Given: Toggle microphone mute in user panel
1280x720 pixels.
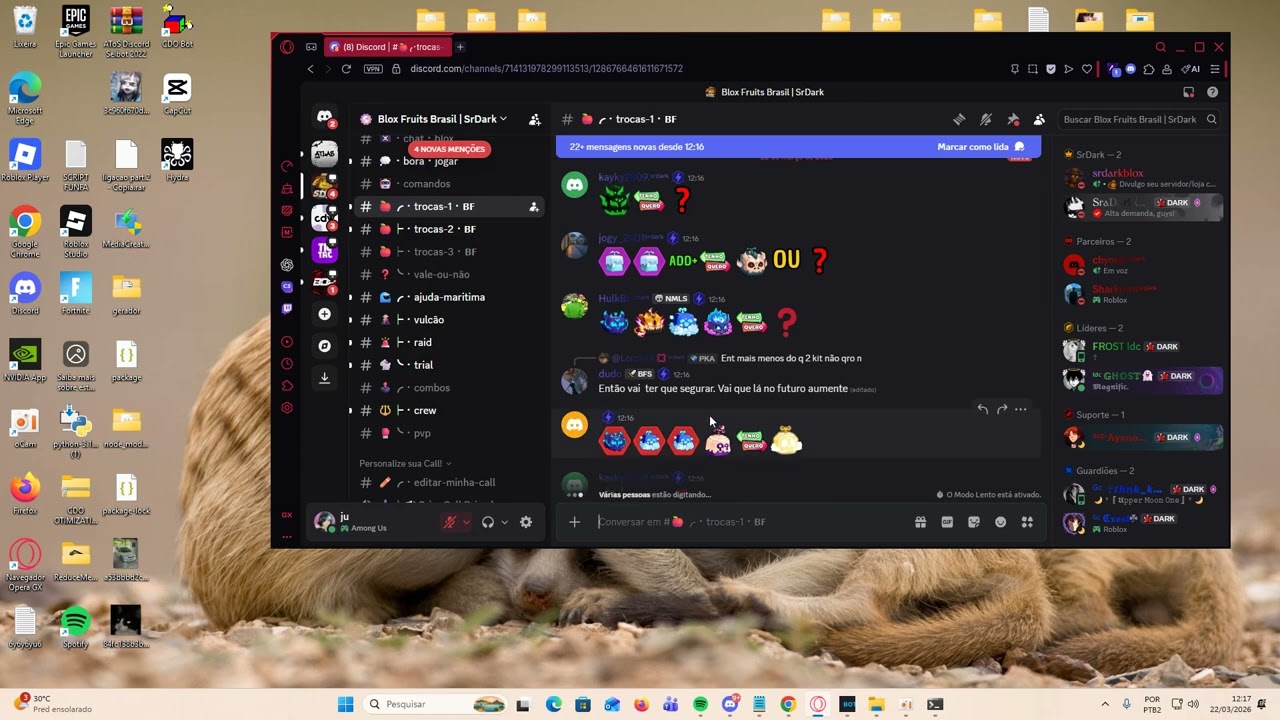Looking at the screenshot, I should pos(450,522).
